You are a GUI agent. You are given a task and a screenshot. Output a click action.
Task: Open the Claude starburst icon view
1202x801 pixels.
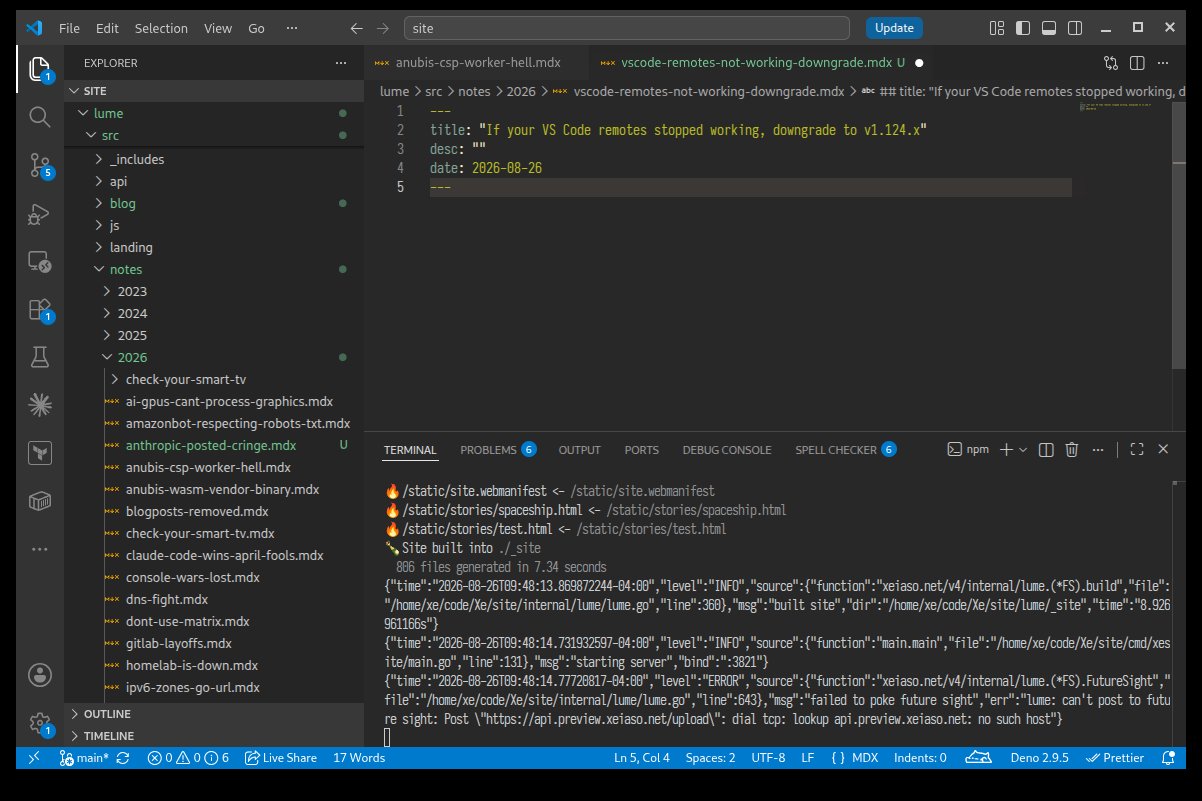[39, 404]
